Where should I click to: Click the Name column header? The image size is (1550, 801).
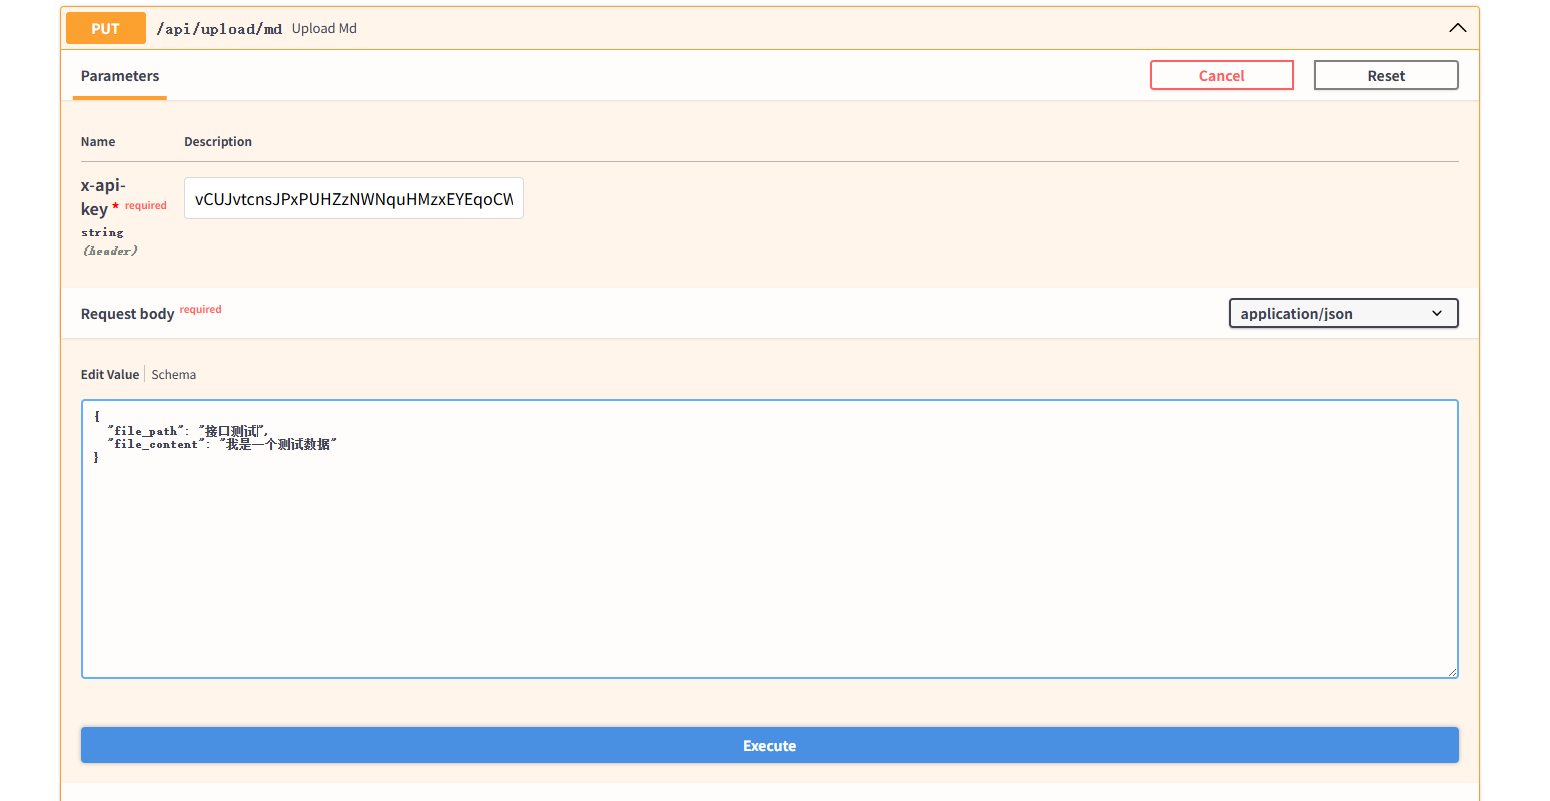point(98,142)
